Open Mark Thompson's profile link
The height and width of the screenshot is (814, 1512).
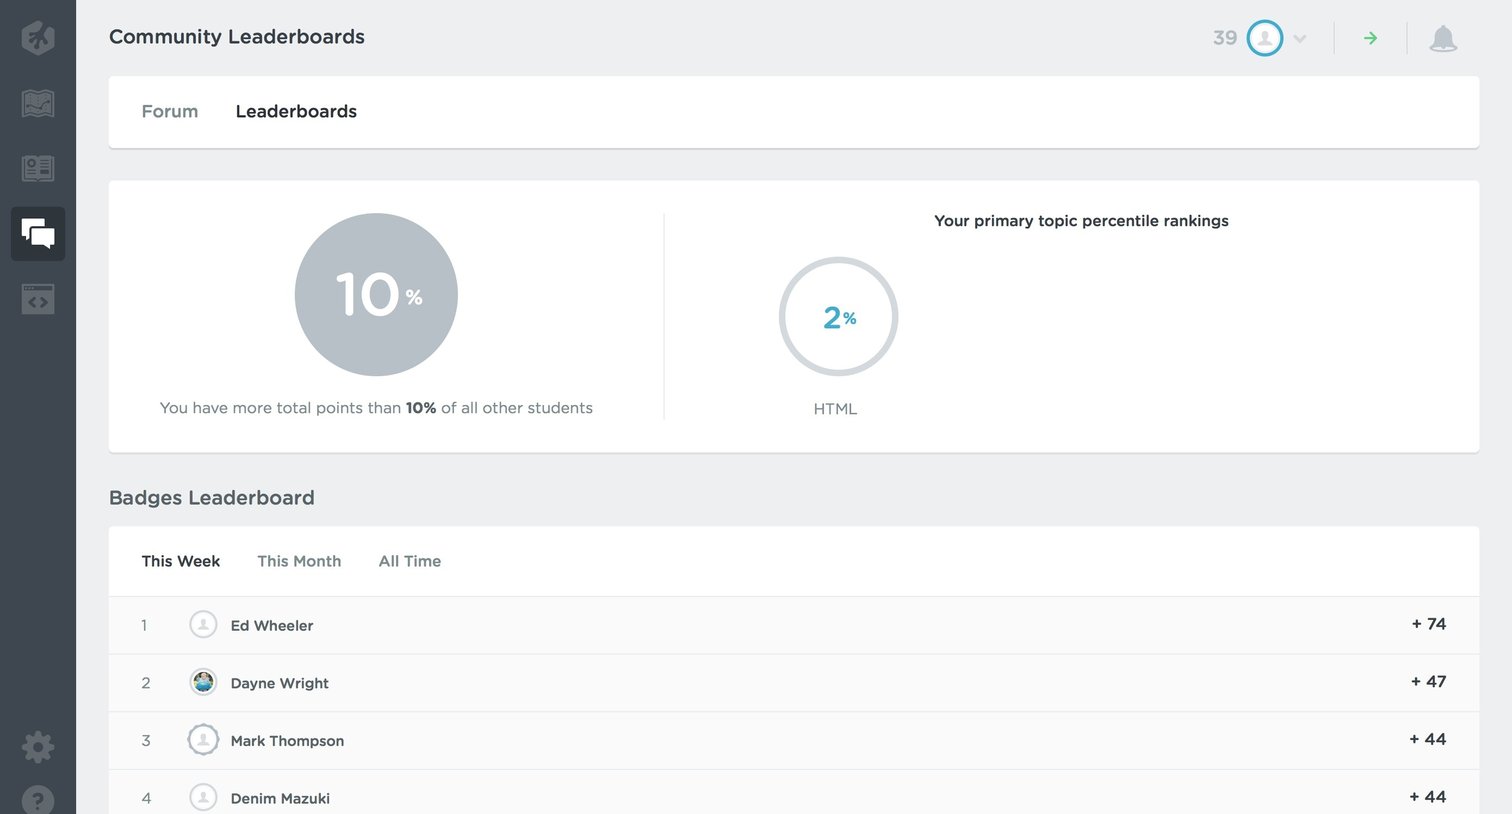pos(287,741)
